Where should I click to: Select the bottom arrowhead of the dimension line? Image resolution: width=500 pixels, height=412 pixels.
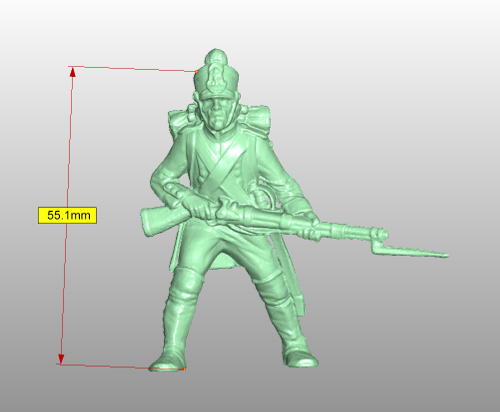61,359
